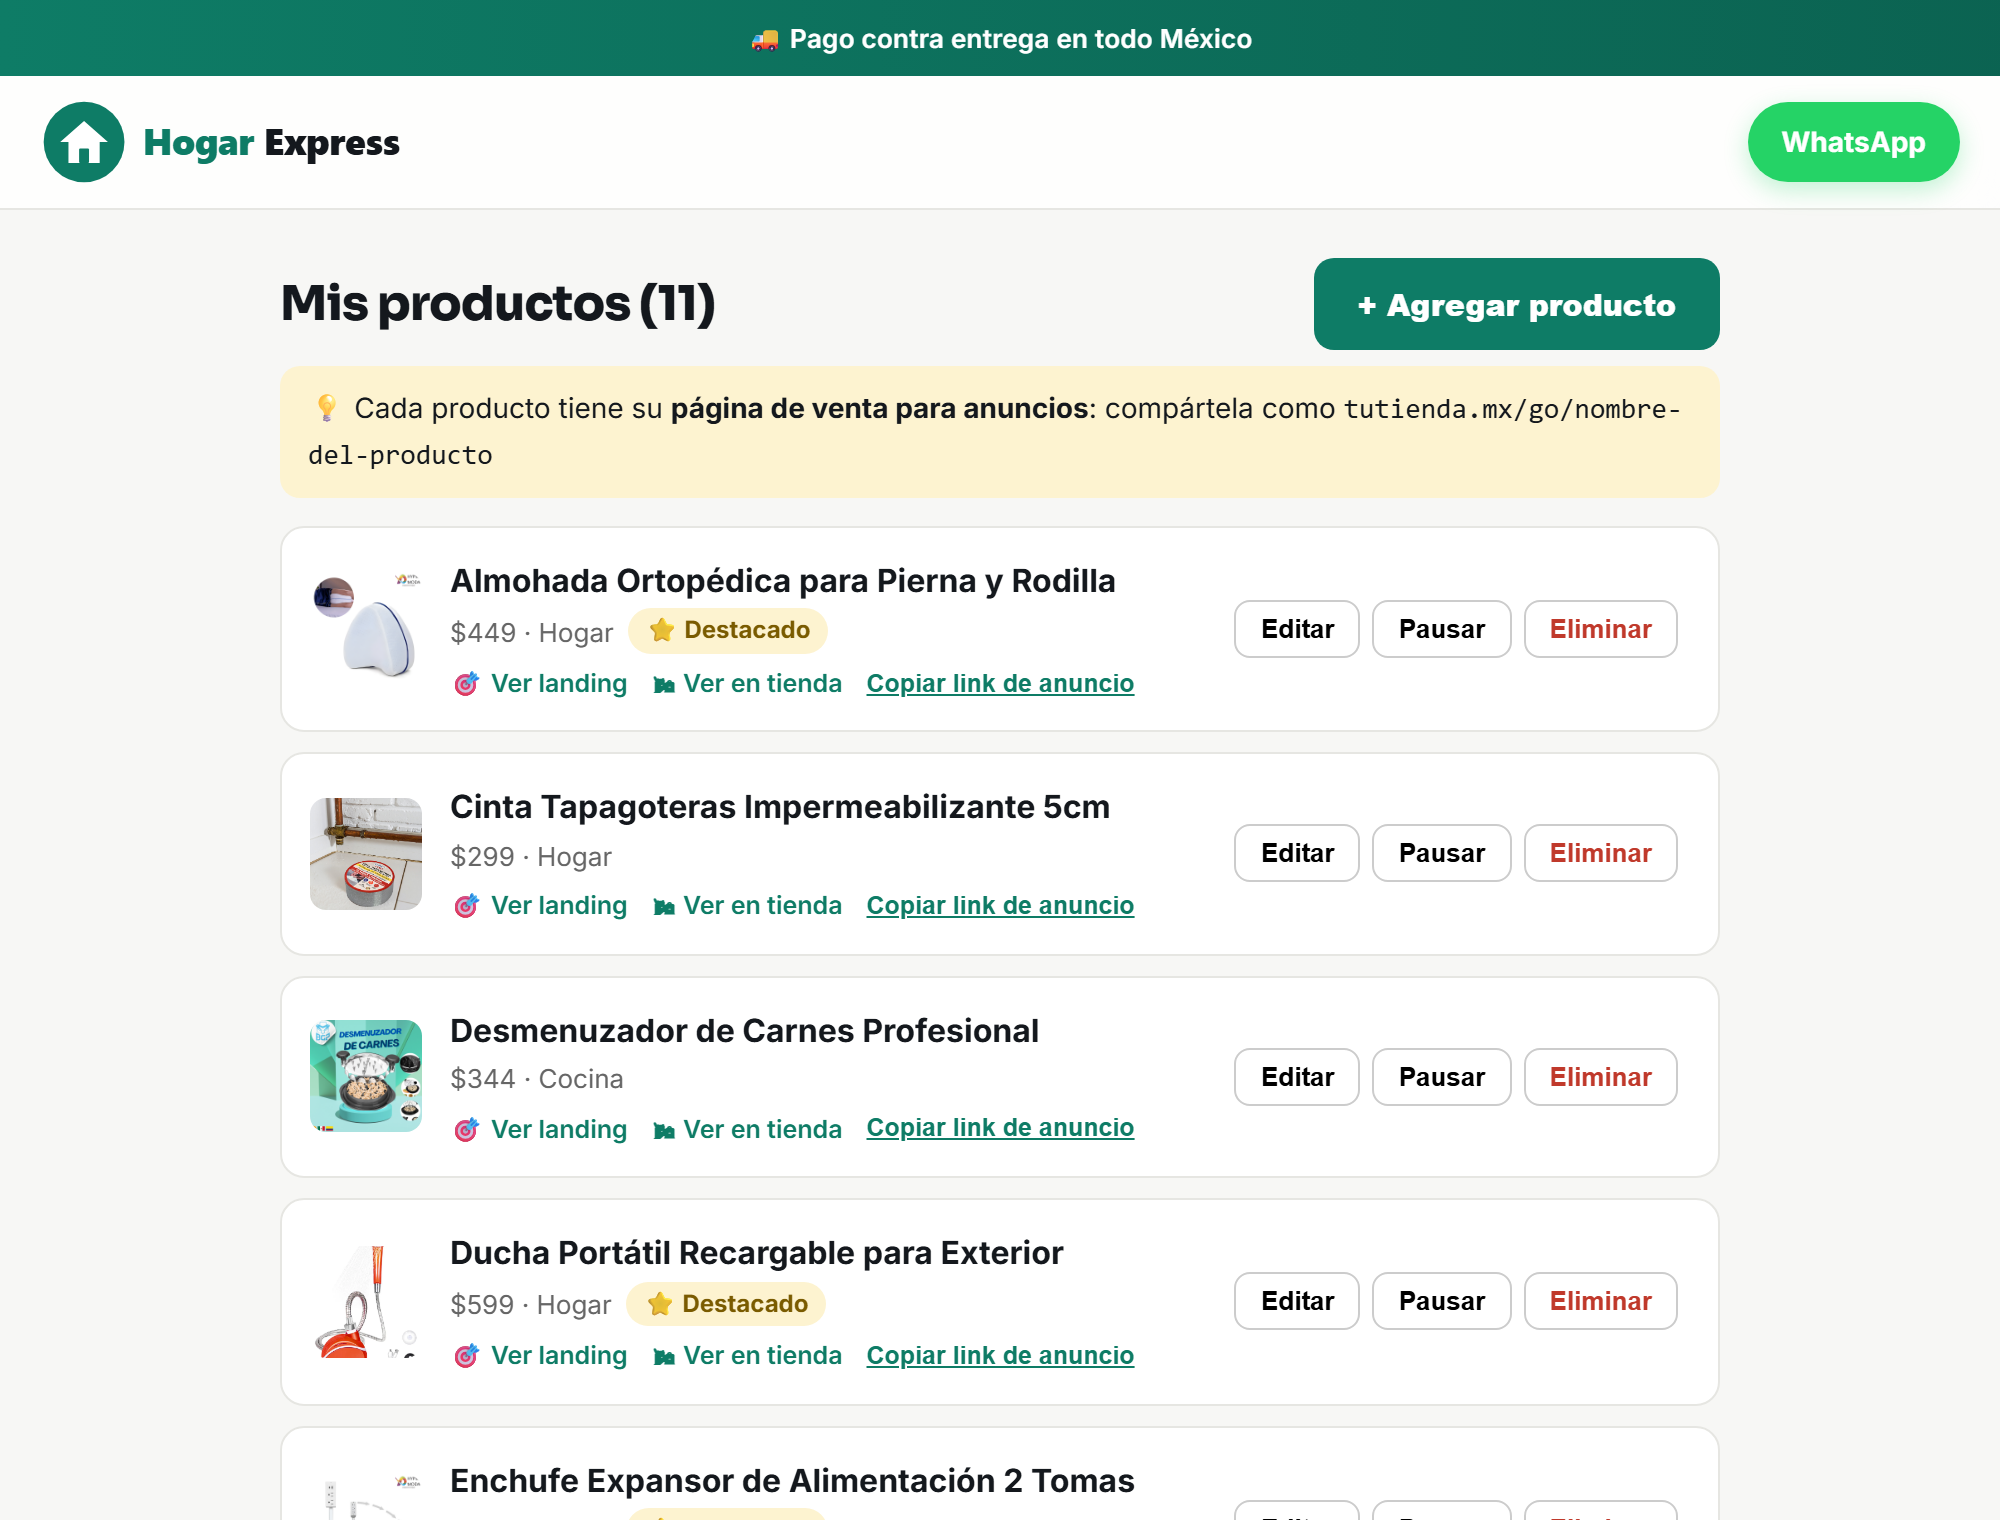Click the Destacado star badge on Almohada Ortopédica
Image resolution: width=2000 pixels, height=1520 pixels.
728,630
